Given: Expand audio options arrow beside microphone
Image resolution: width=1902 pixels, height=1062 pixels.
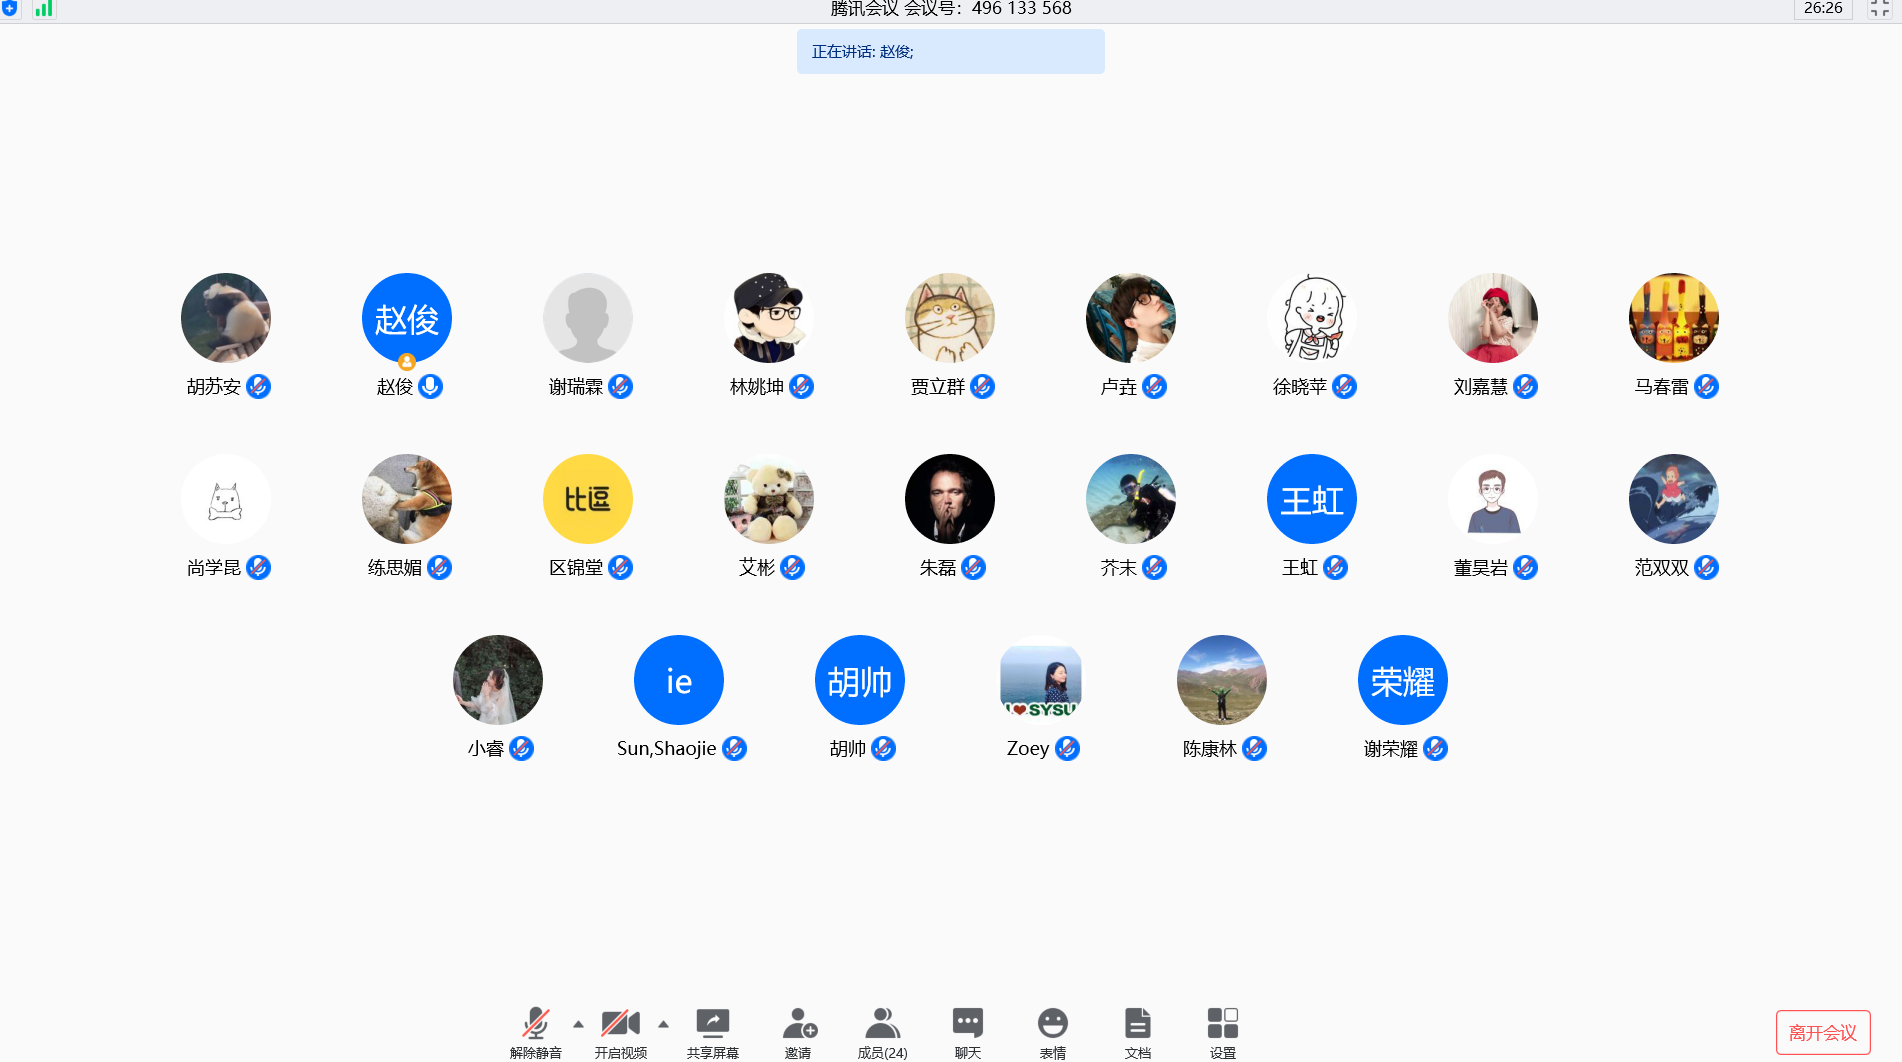Looking at the screenshot, I should [x=578, y=1024].
